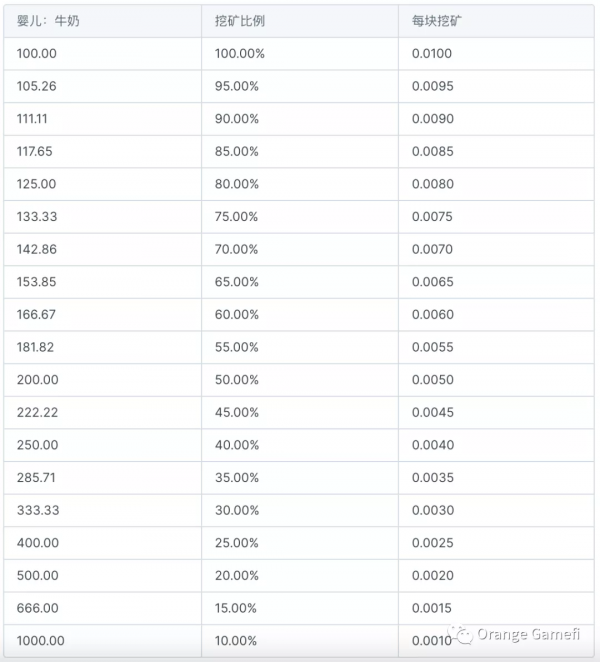Viewport: 600px width, 662px height.
Task: Click the 0.0030 per-block cell
Action: coord(433,510)
